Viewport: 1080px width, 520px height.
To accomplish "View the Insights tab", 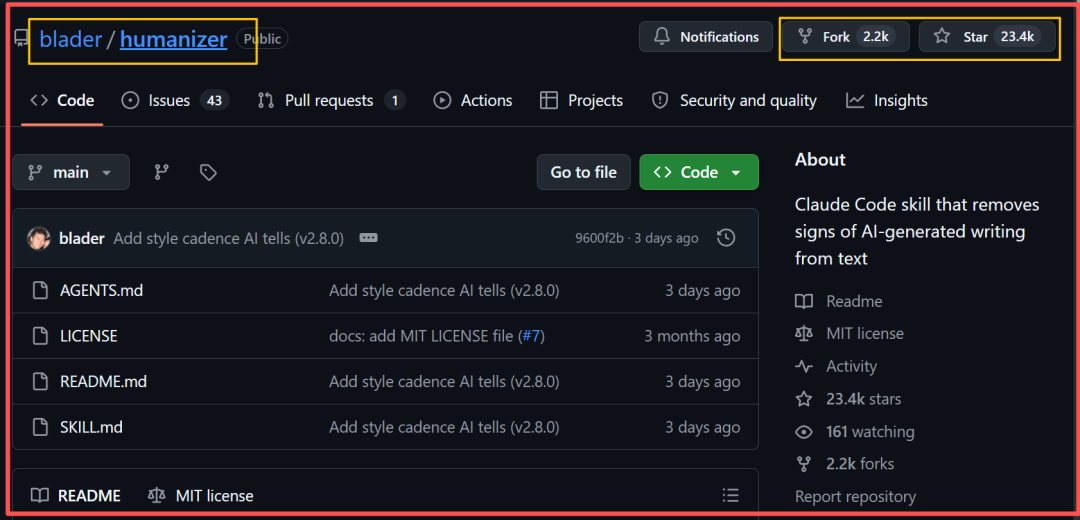I will [x=886, y=101].
